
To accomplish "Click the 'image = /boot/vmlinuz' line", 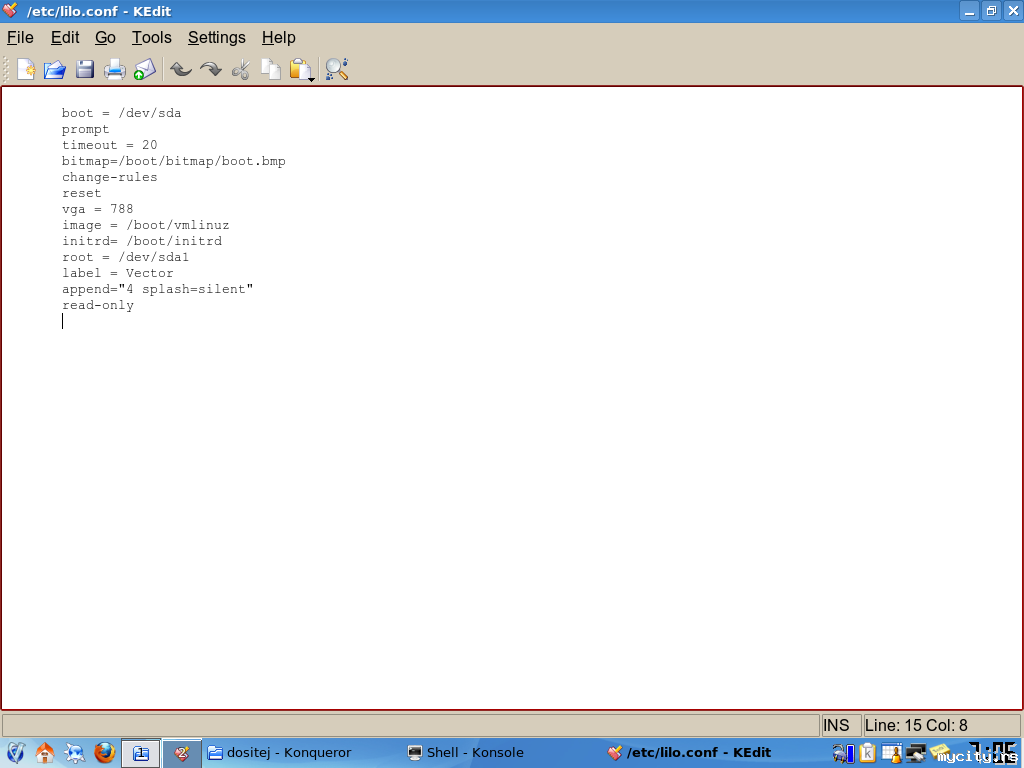I will tap(146, 225).
